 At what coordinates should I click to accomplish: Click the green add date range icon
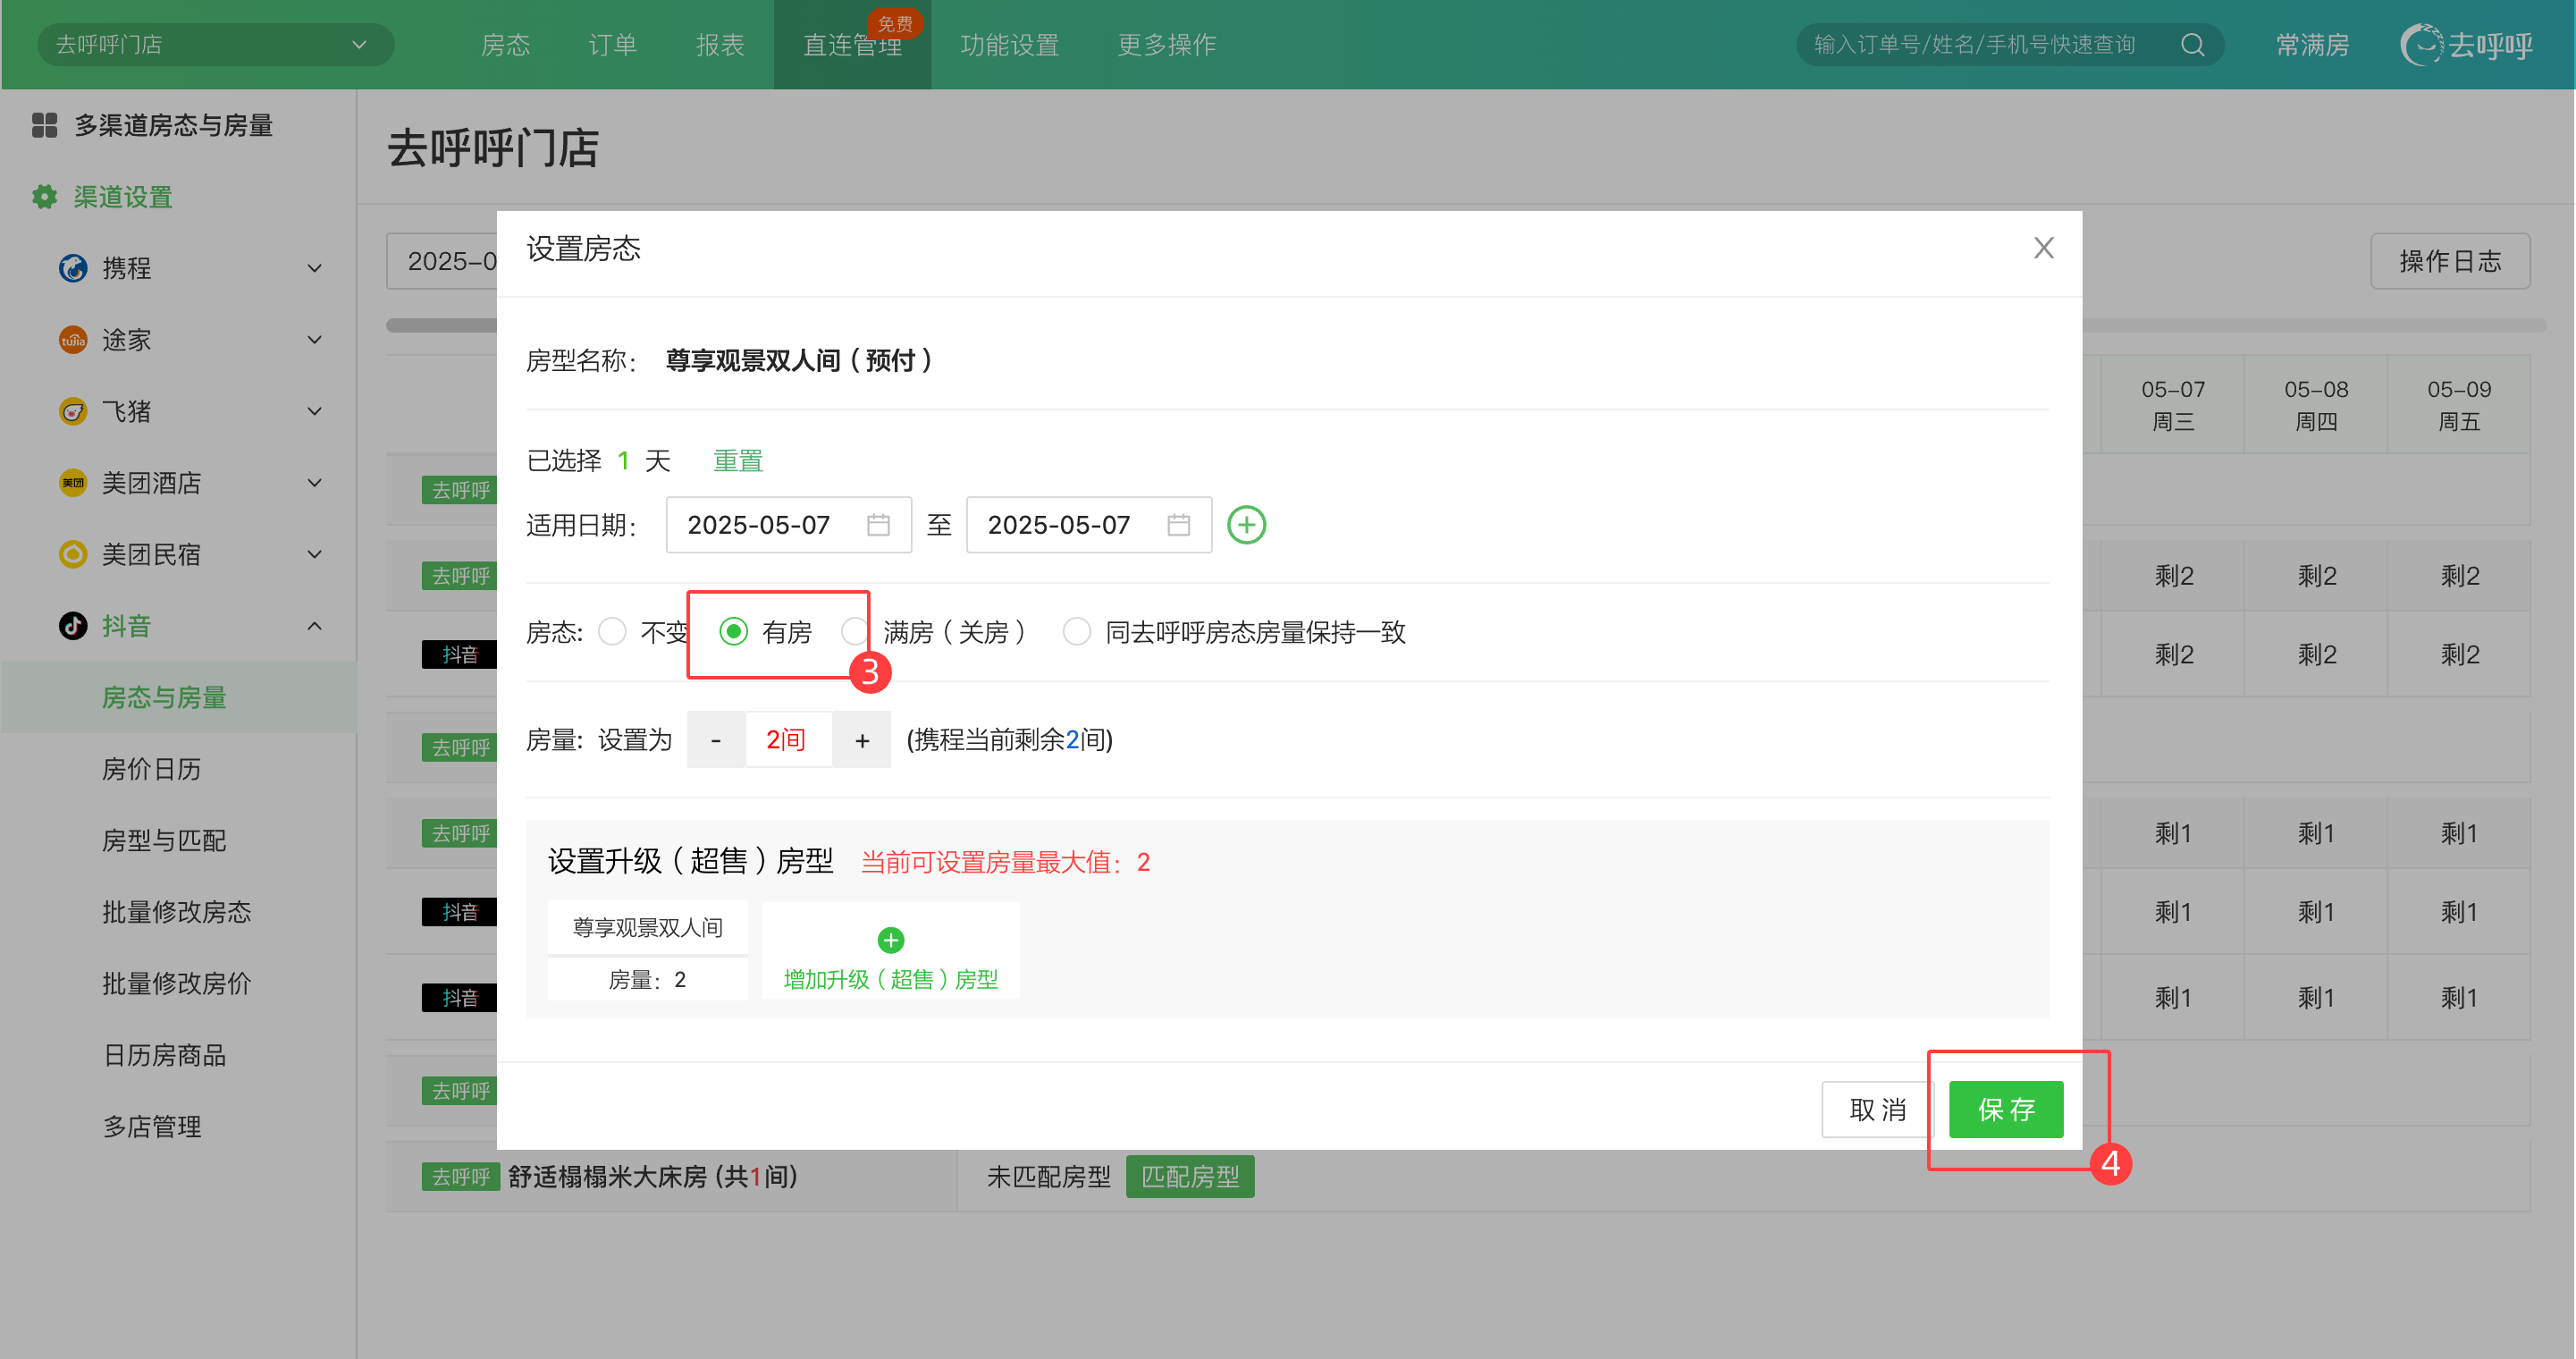click(1246, 525)
